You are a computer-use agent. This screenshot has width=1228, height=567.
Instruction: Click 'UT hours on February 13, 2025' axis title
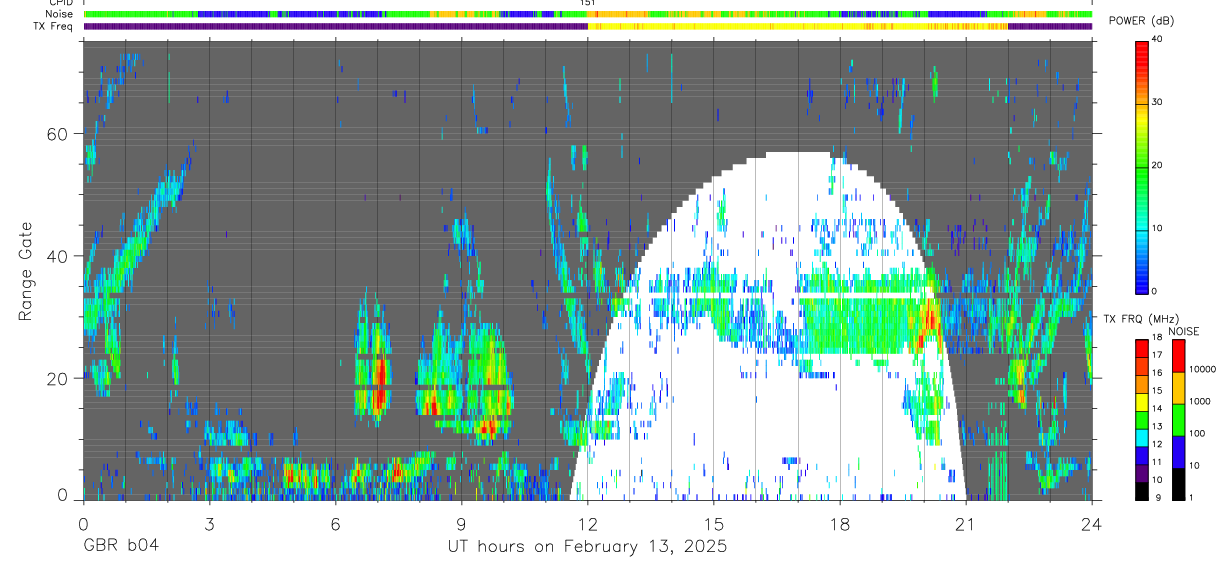point(587,546)
